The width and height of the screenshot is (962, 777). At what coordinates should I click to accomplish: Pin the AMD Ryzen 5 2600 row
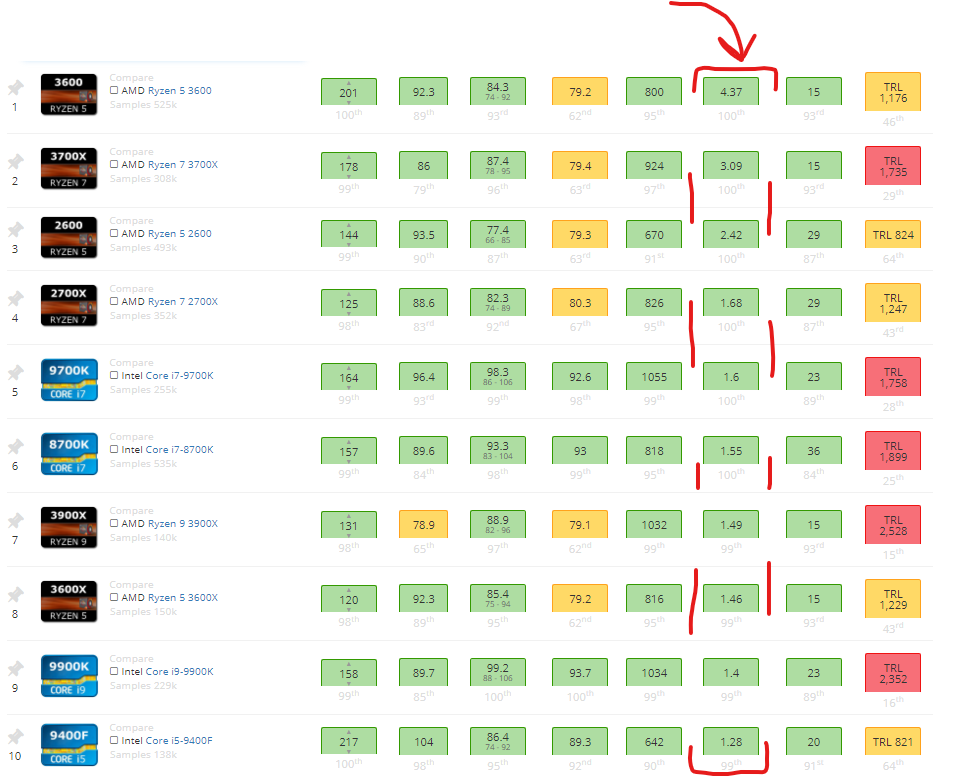15,230
